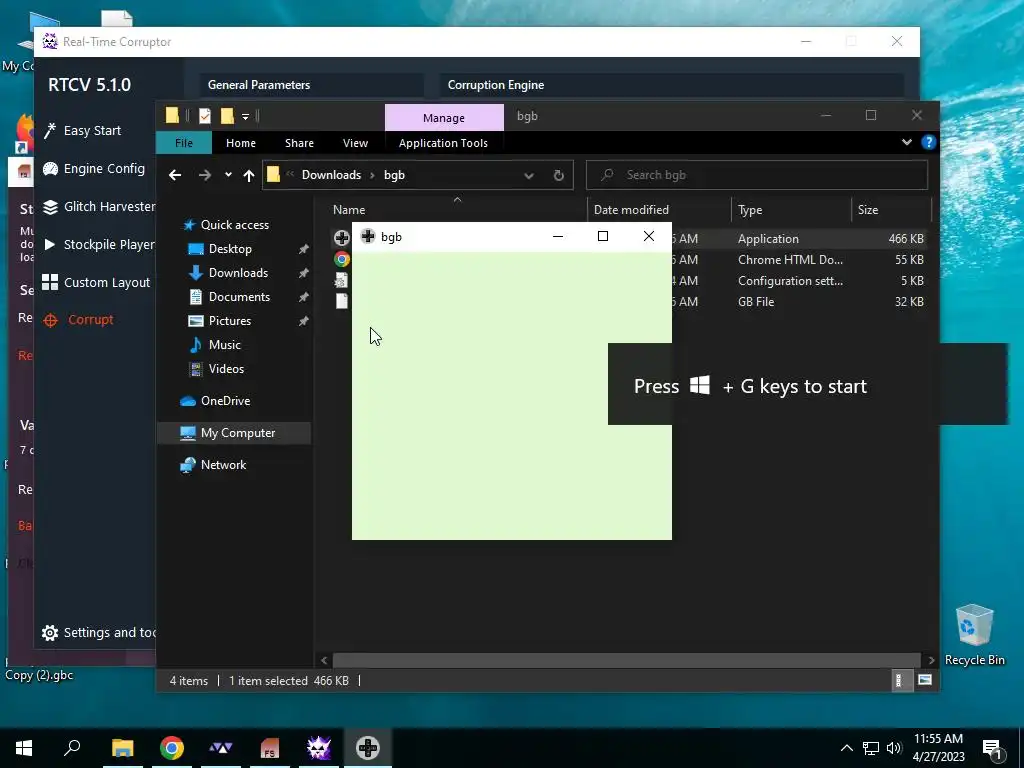Open Google Chrome from taskbar
Viewport: 1024px width, 768px height.
click(x=172, y=748)
